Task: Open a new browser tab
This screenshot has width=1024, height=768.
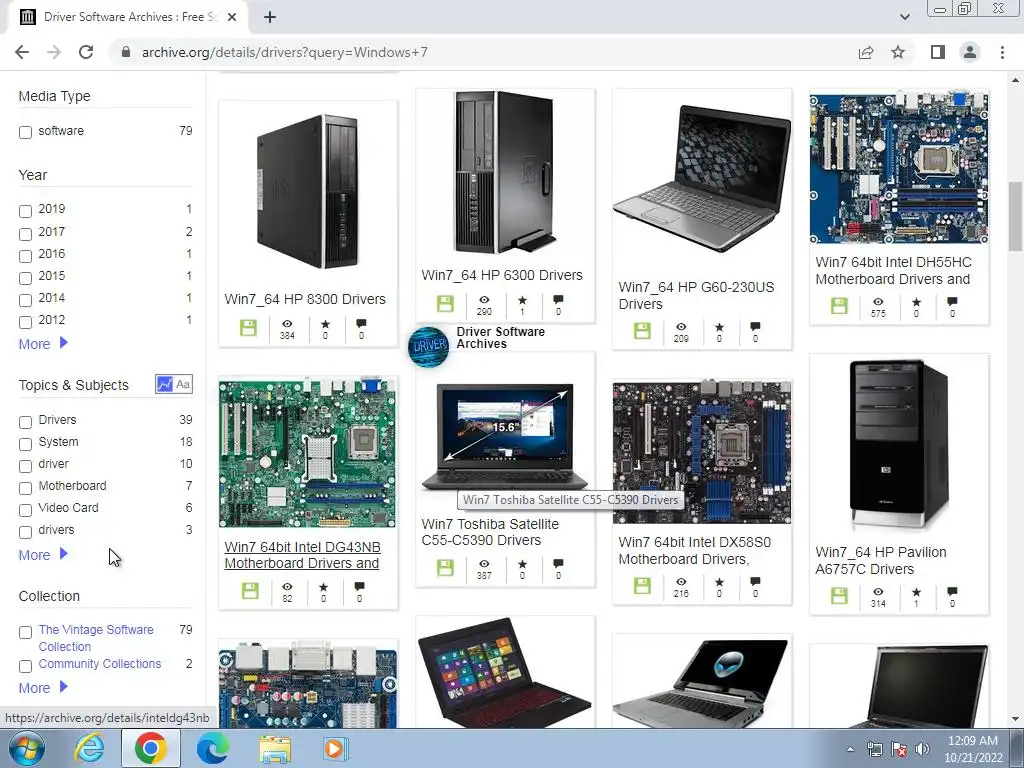Action: tap(270, 17)
